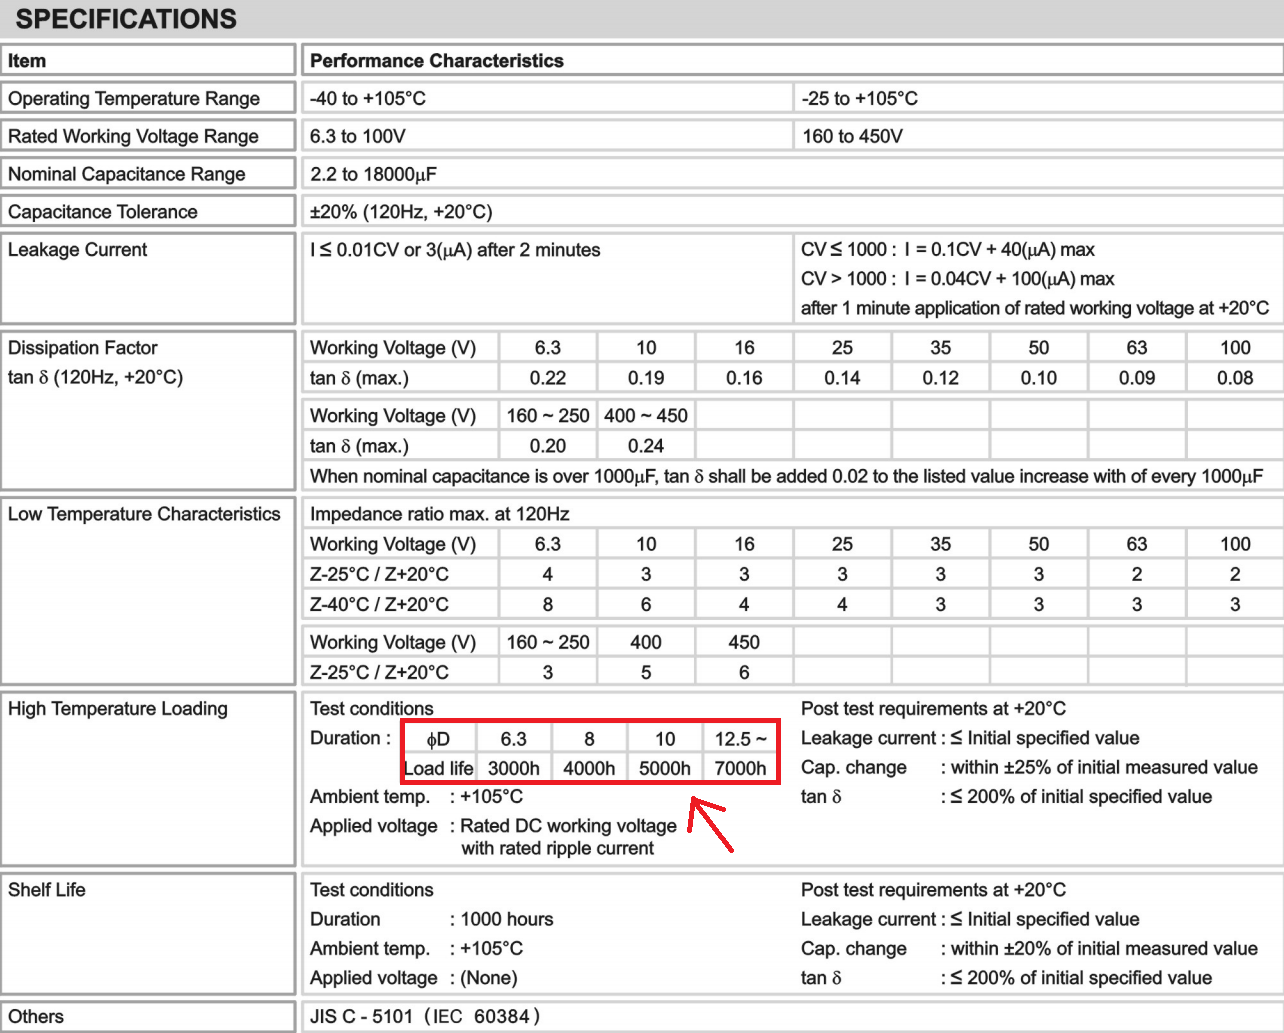Select 'JIS C - 5101 (IEC 60384)' text
Screen dimensions: 1284x1033
click(425, 1017)
